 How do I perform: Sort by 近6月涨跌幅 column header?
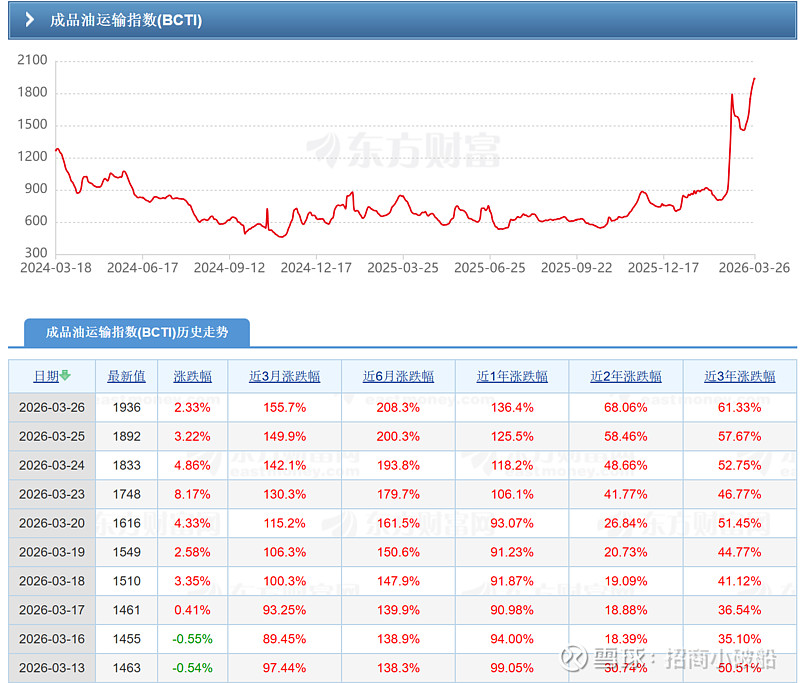[x=398, y=376]
